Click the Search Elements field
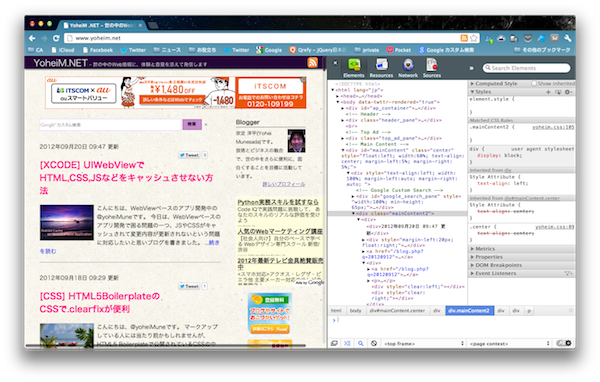Screen dimensions: 600x382 click(x=527, y=68)
